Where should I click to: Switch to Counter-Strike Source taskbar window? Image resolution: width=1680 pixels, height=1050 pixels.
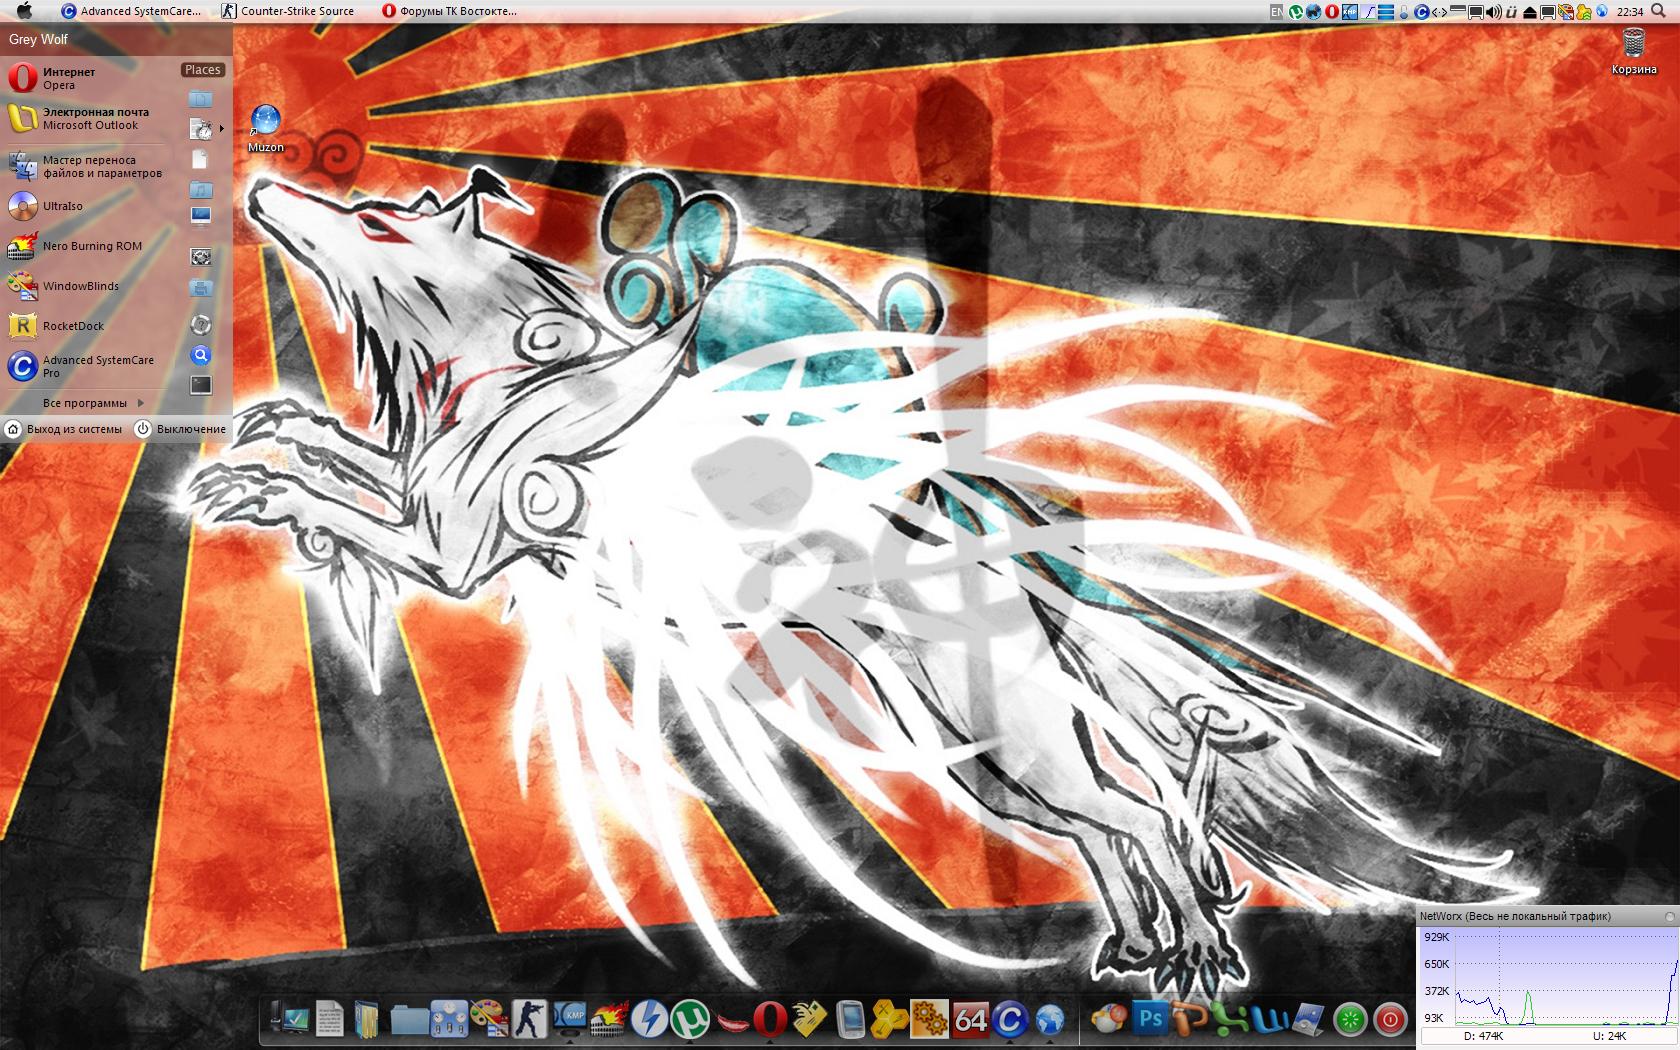288,11
